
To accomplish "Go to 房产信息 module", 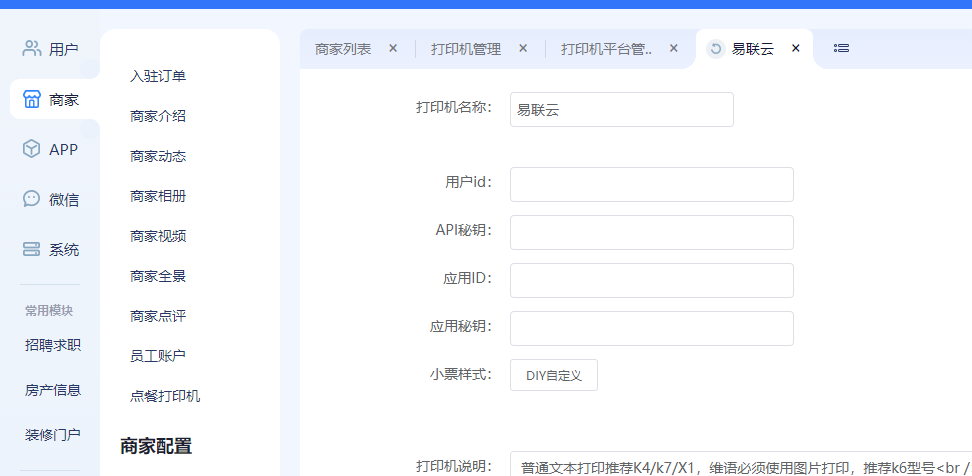I will pyautogui.click(x=53, y=390).
